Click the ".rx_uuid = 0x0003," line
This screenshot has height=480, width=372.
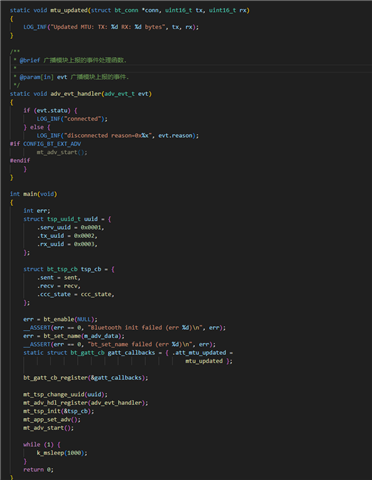click(67, 244)
